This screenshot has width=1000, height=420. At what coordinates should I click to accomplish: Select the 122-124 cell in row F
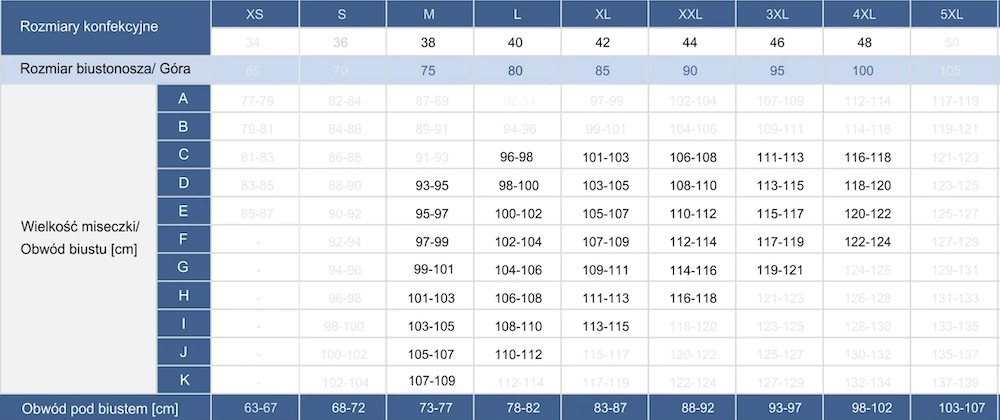tap(864, 242)
